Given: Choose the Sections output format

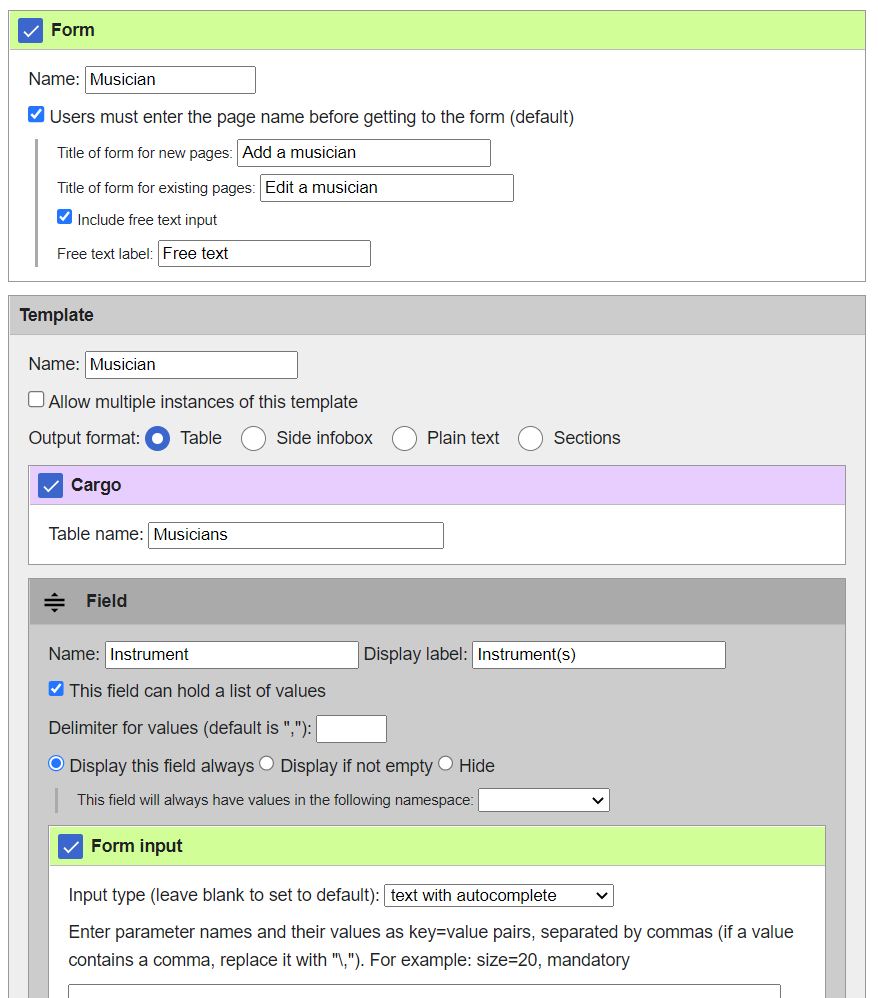Looking at the screenshot, I should pyautogui.click(x=530, y=439).
